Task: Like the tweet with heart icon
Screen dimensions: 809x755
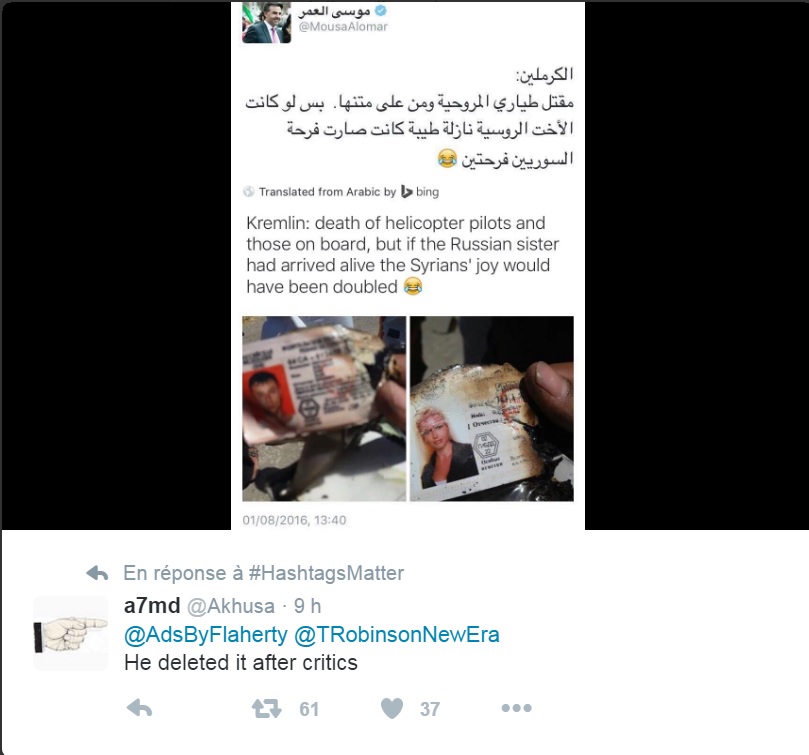Action: pyautogui.click(x=392, y=709)
